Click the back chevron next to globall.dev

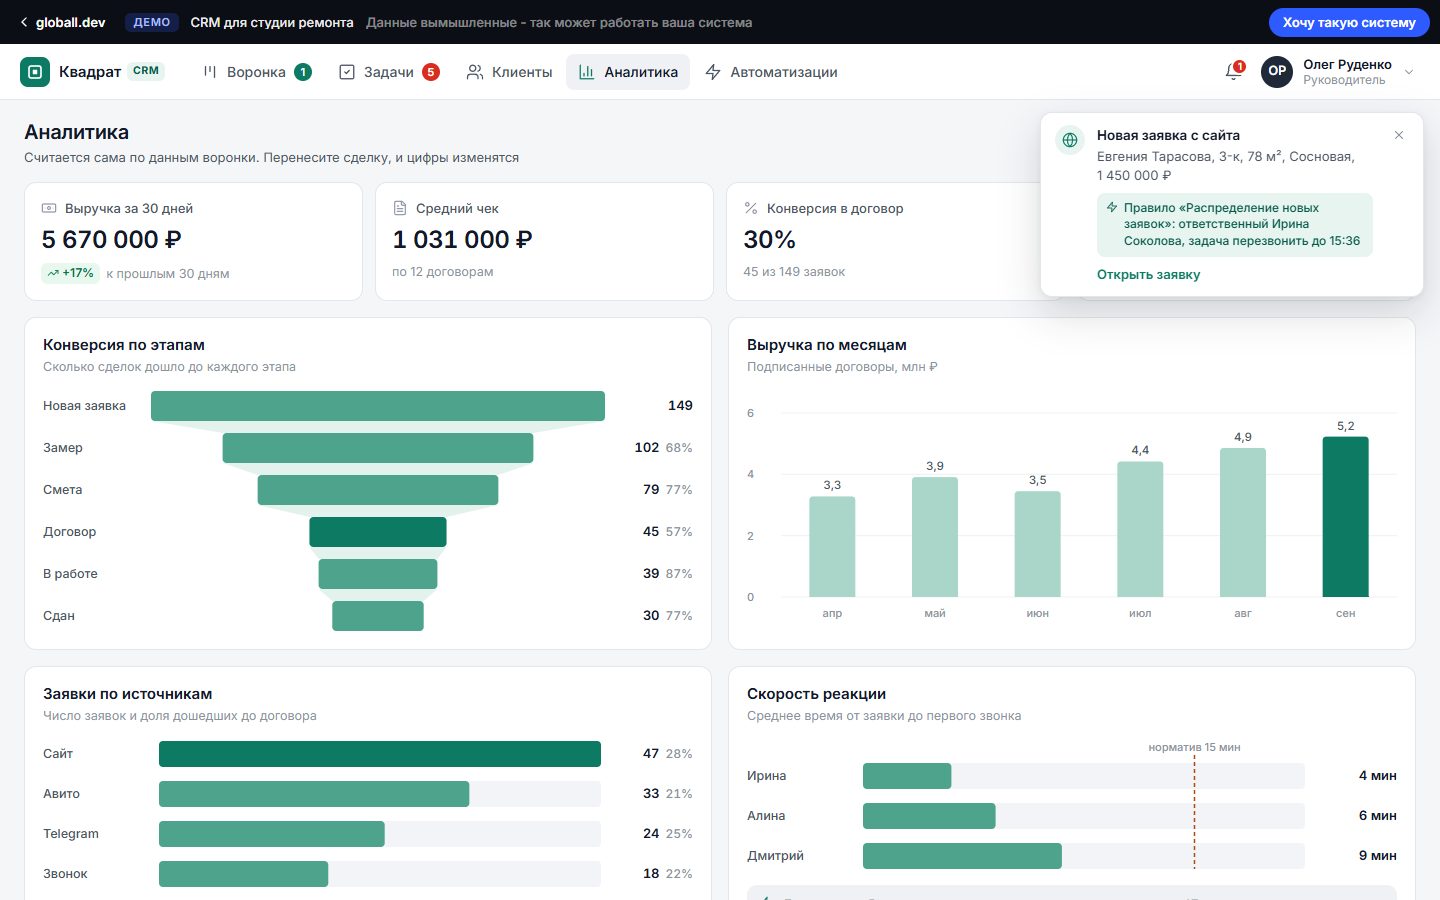click(24, 22)
